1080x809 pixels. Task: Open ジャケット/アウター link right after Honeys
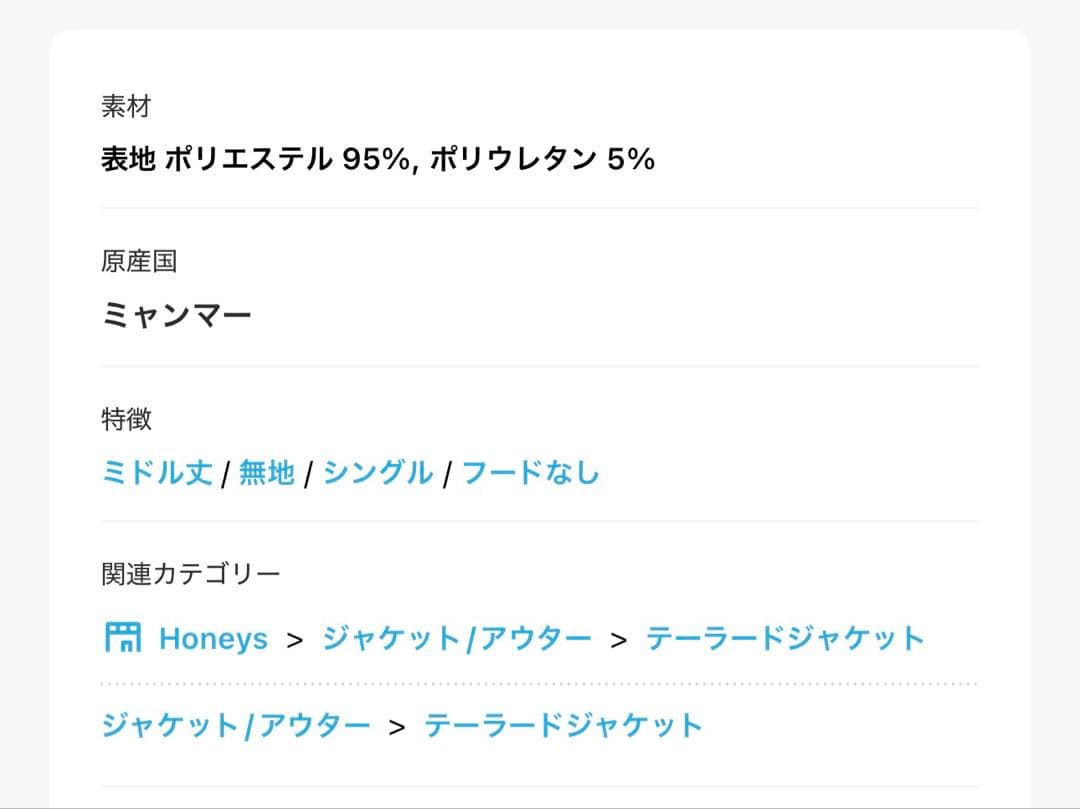pos(457,639)
